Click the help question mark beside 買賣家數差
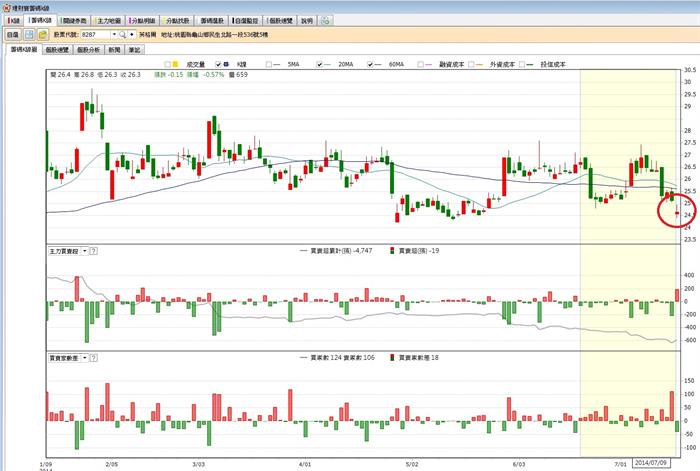700x471 pixels. coord(93,358)
